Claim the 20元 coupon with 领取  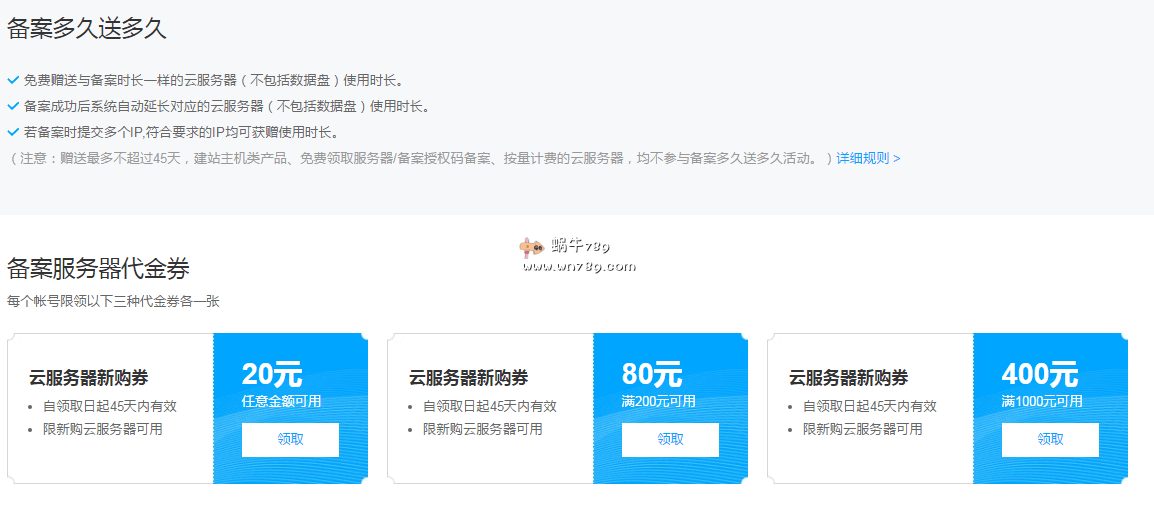coord(290,439)
